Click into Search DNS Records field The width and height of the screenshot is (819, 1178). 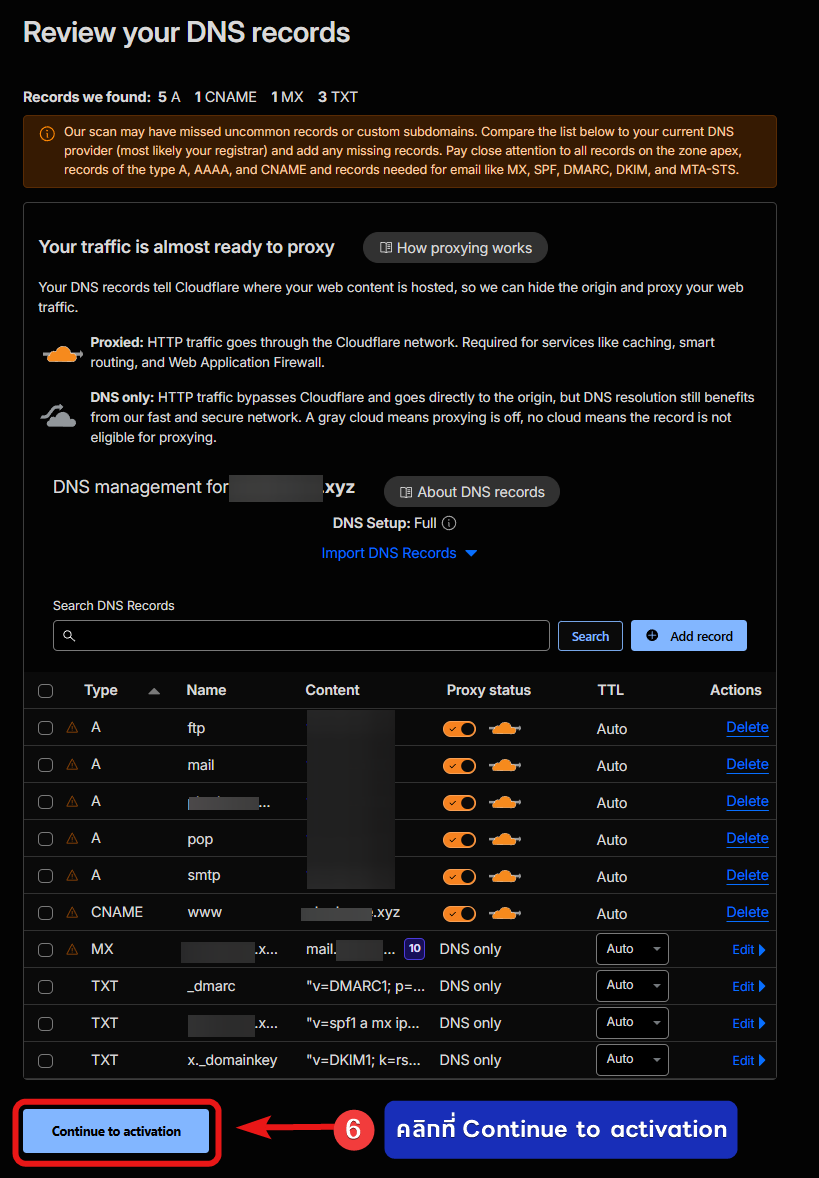tap(301, 636)
